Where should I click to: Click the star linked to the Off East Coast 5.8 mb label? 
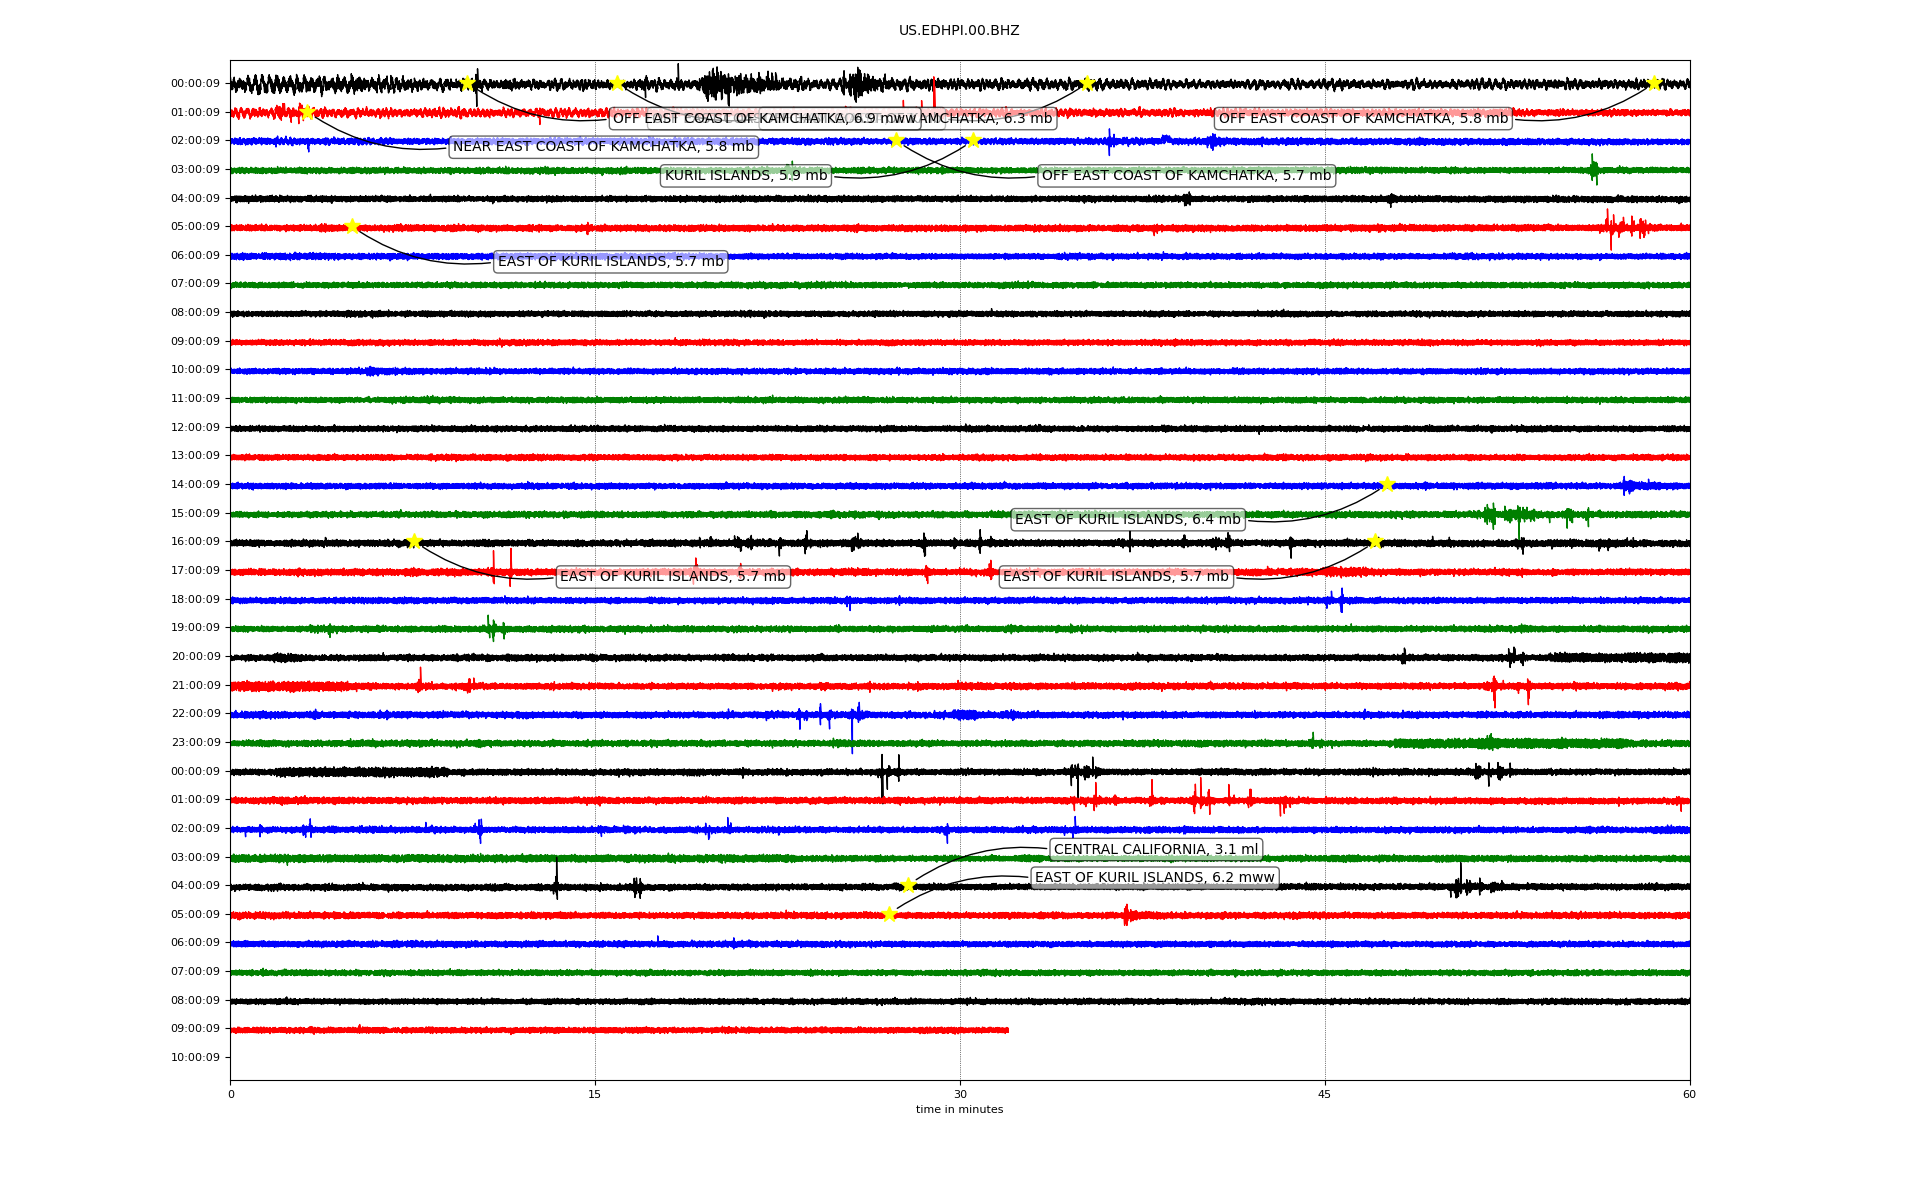(1653, 83)
